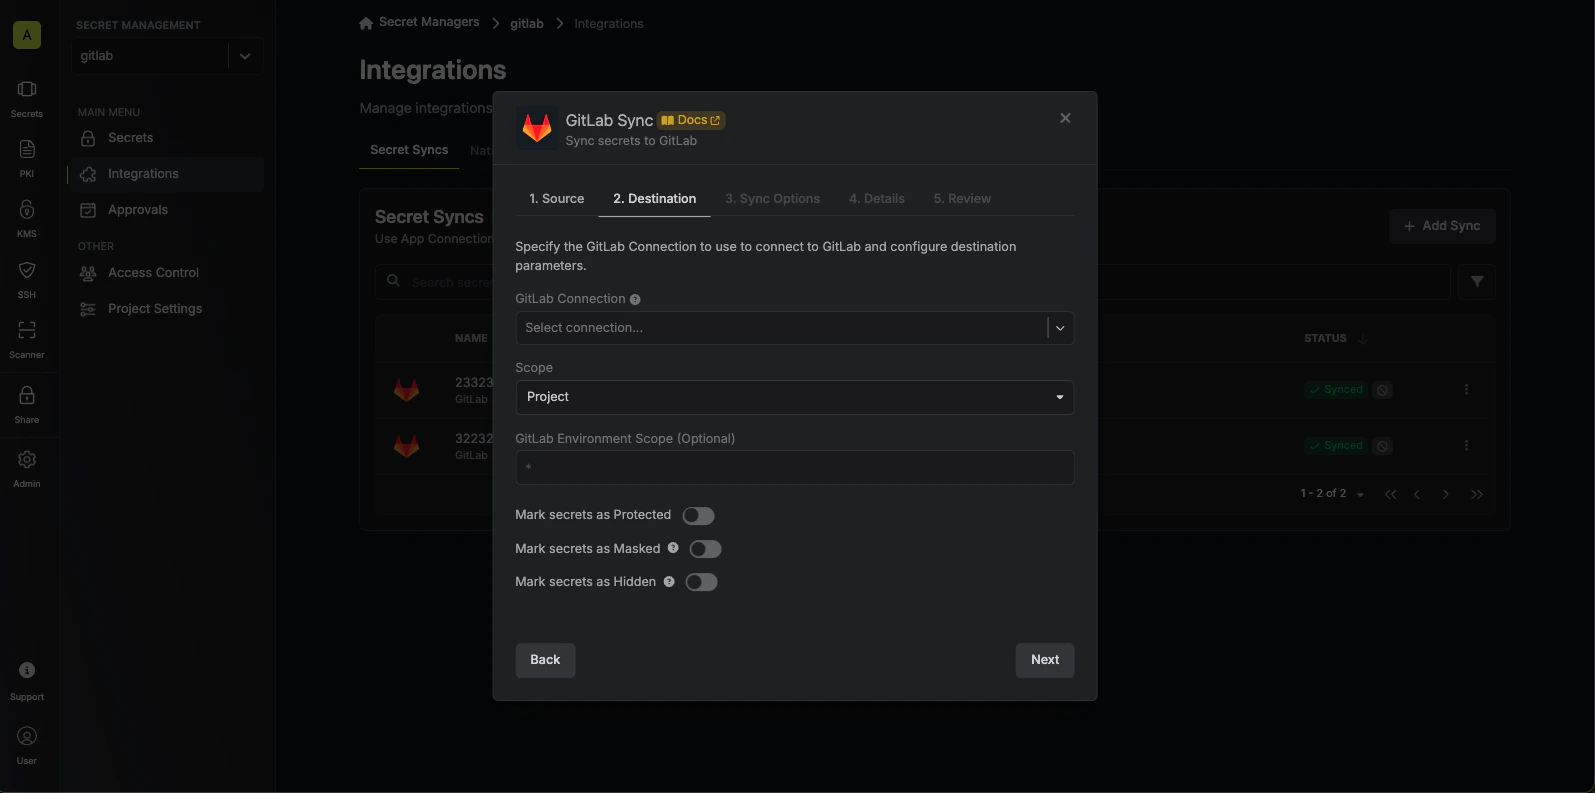Viewport: 1595px width, 793px height.
Task: Open the Docs link in the dialog header
Action: [691, 120]
